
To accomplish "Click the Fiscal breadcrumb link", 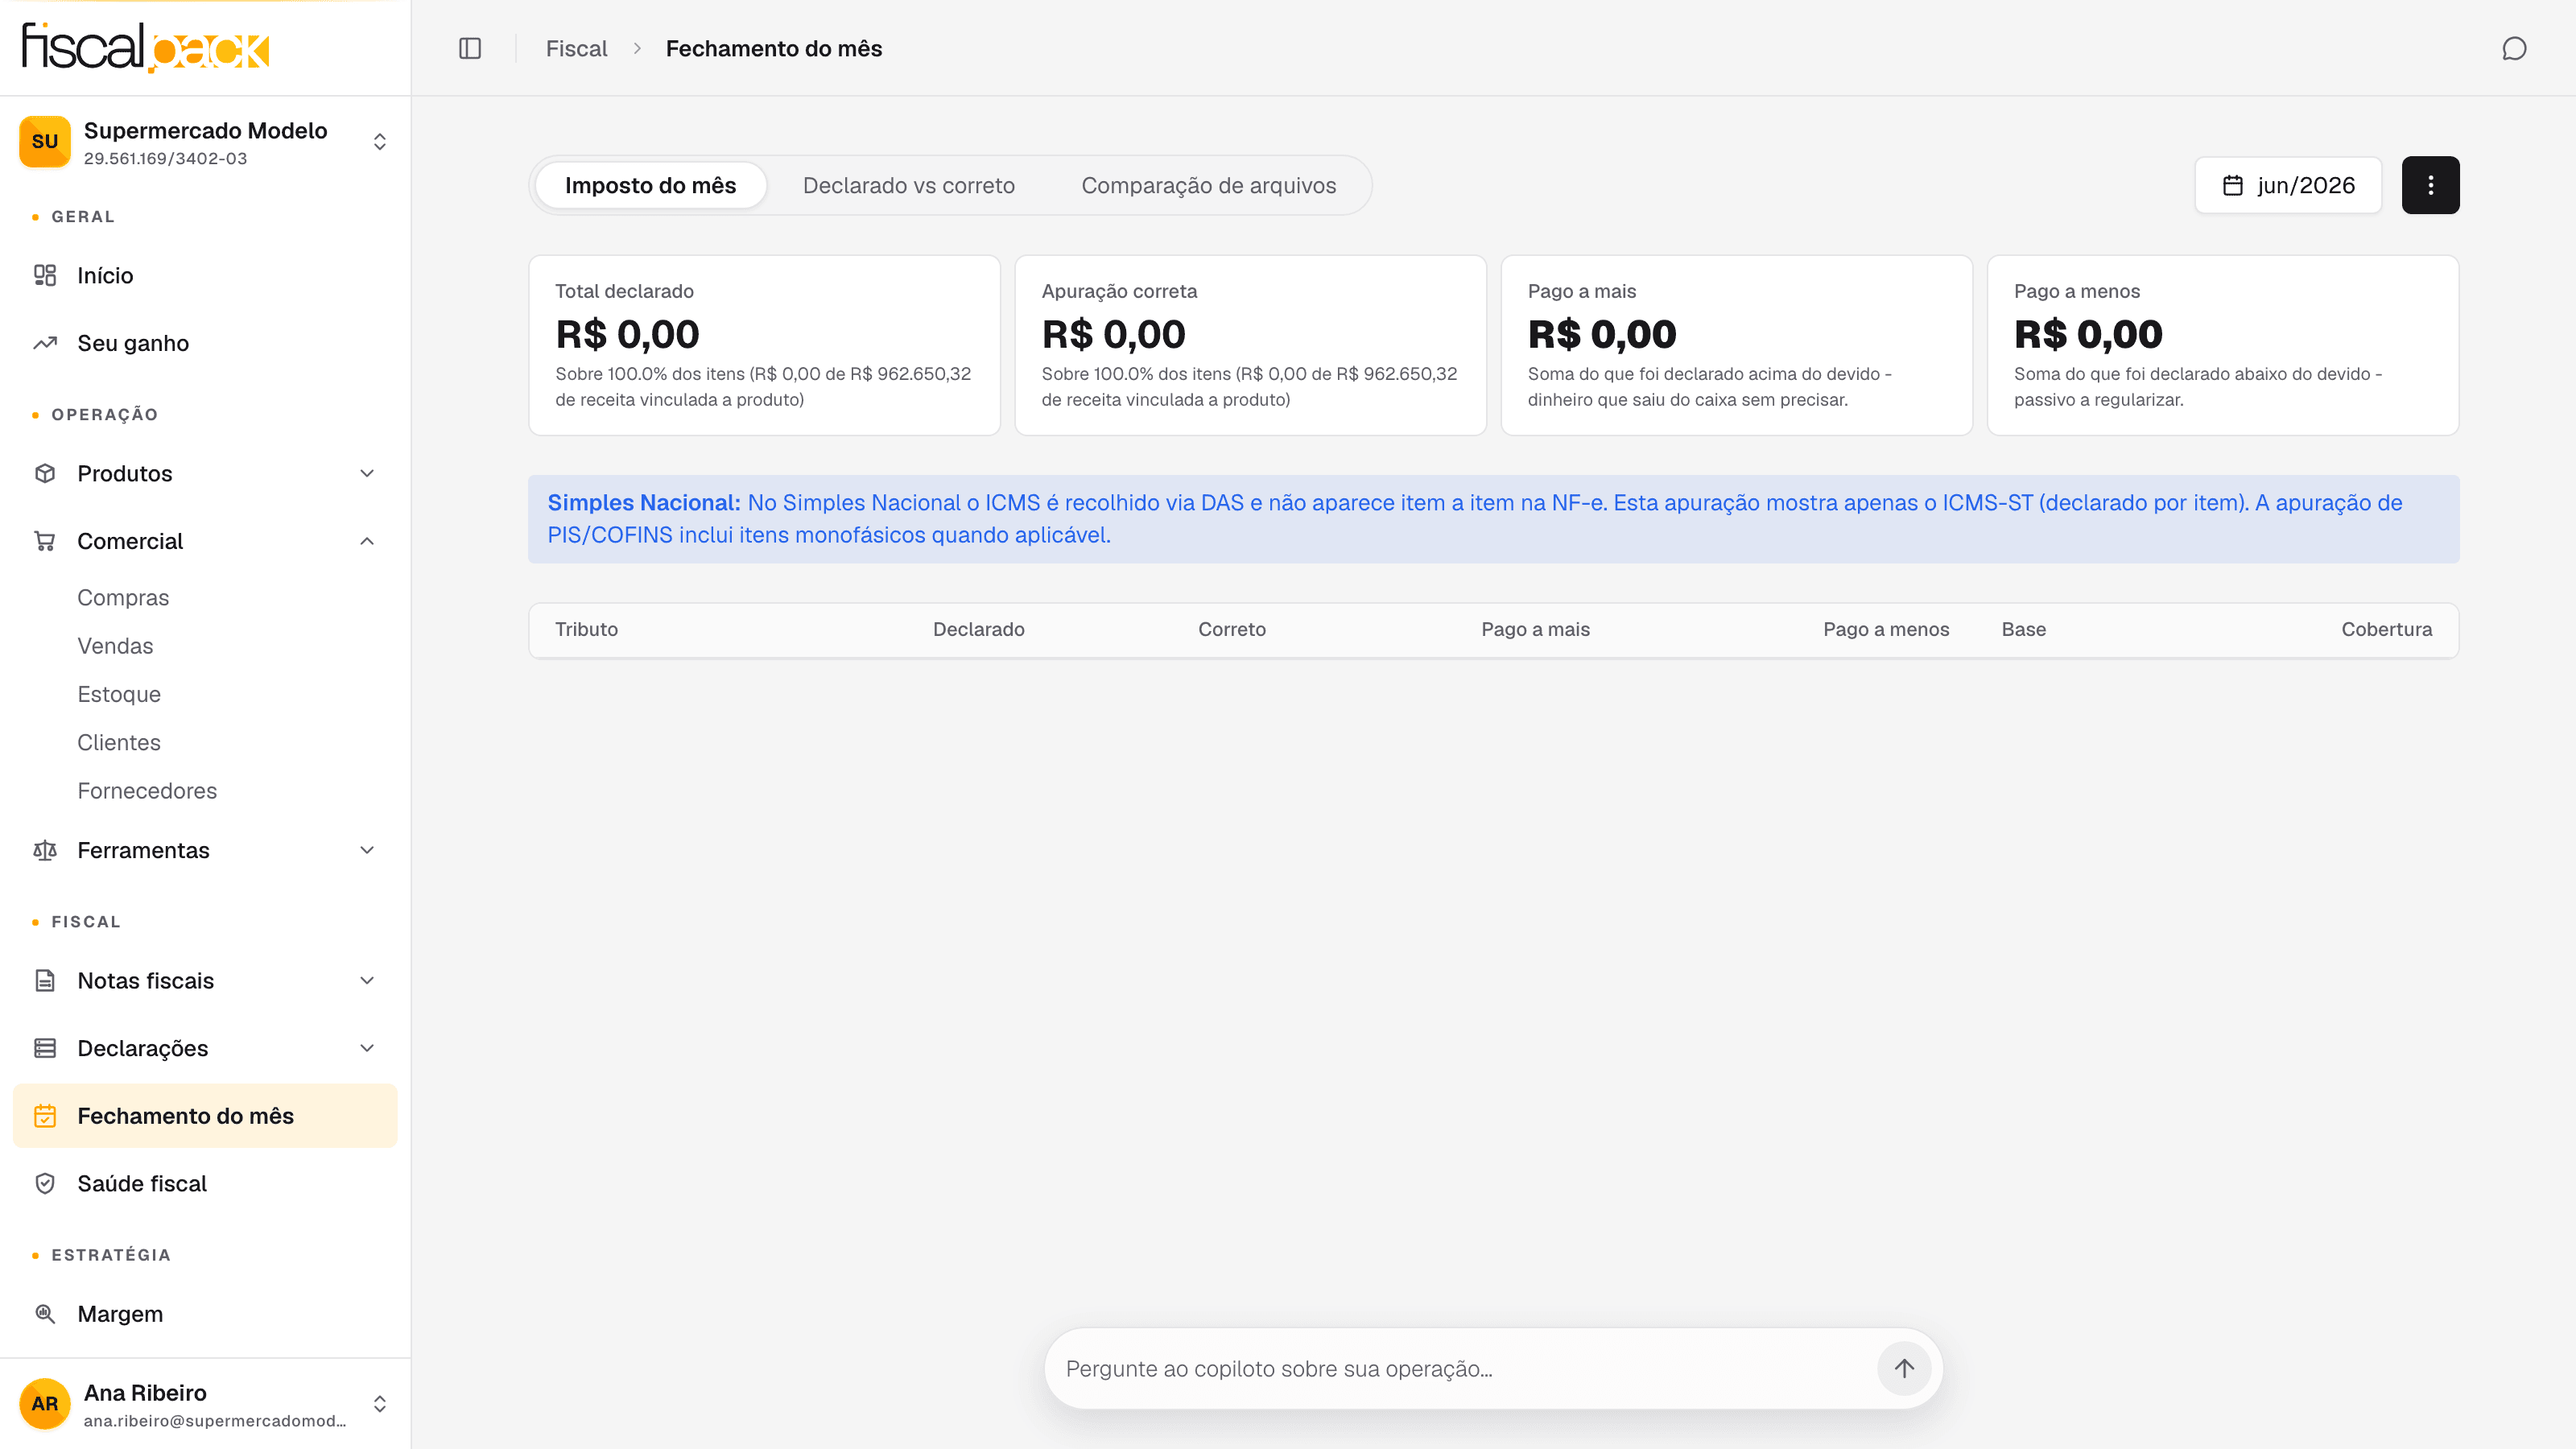I will click(576, 48).
